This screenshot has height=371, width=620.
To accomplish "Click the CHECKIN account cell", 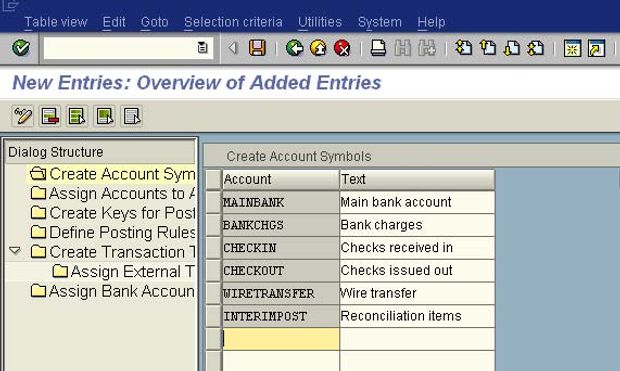I will [281, 248].
